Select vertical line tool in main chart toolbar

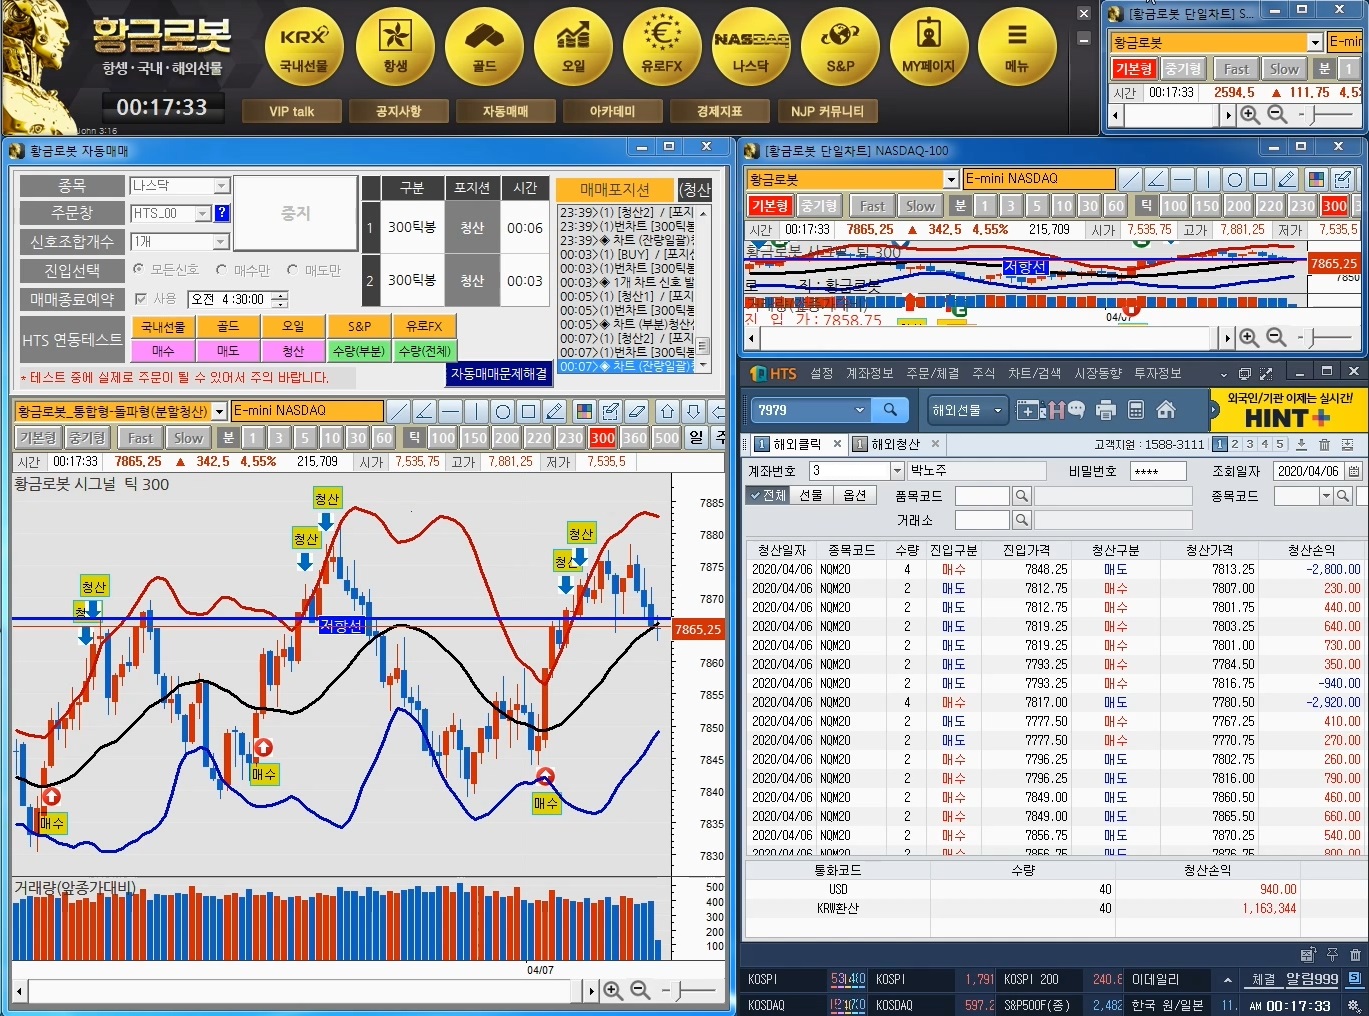tap(476, 411)
